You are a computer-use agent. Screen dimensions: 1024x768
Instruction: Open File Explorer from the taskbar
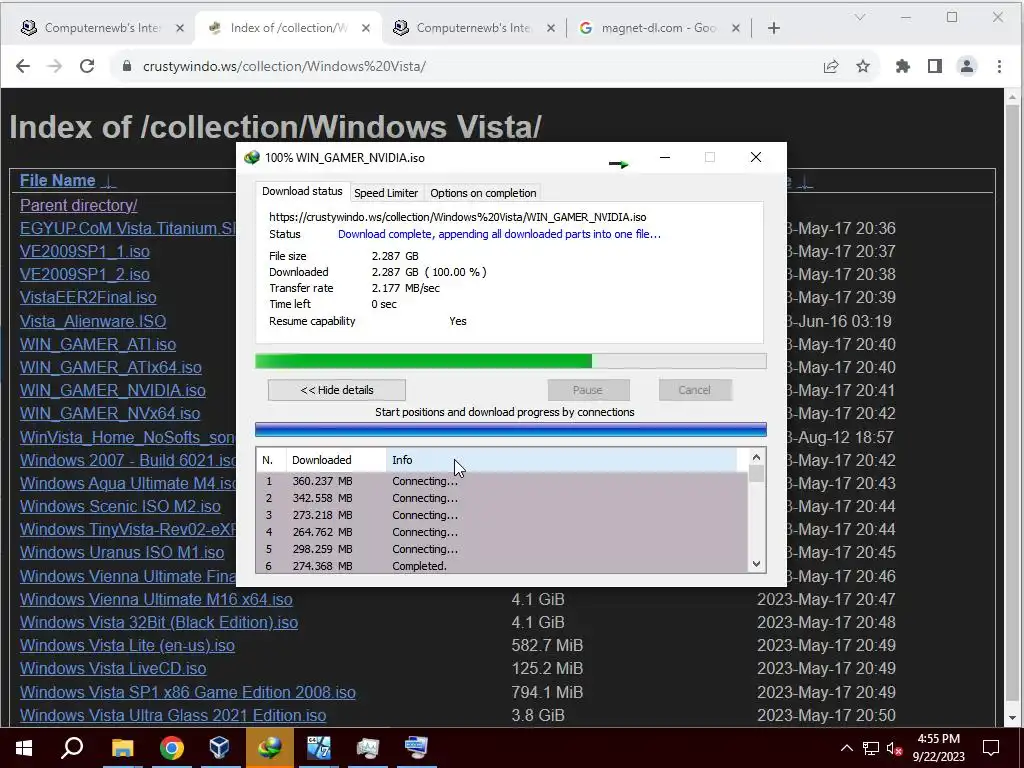(122, 748)
